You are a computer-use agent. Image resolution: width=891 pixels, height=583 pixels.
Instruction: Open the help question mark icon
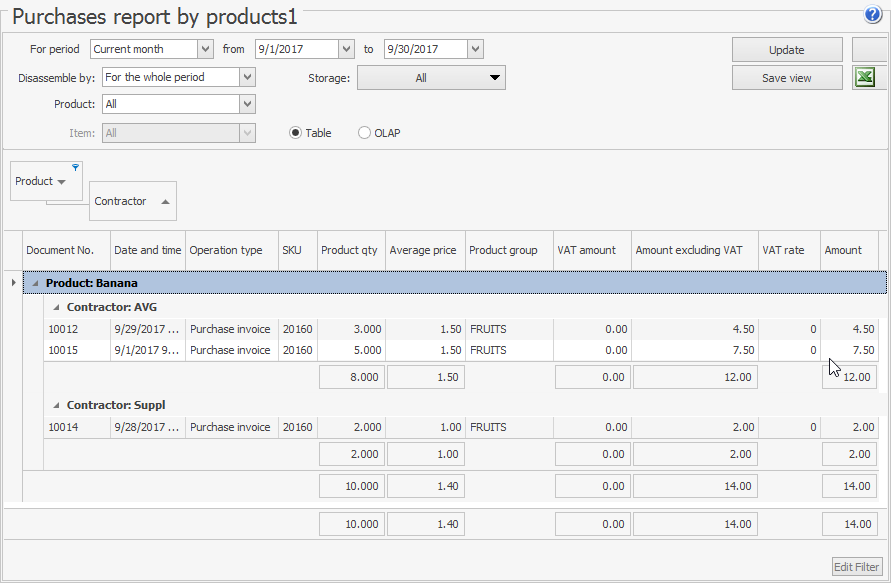[x=873, y=15]
